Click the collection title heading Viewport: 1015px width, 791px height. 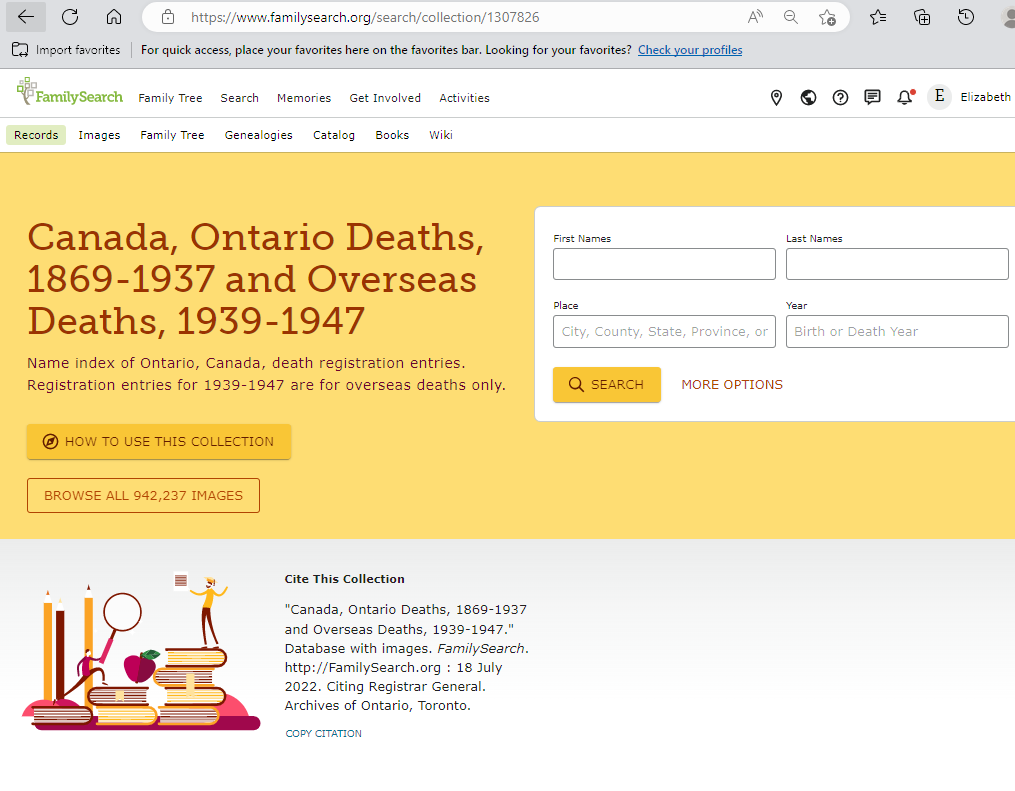coord(256,279)
